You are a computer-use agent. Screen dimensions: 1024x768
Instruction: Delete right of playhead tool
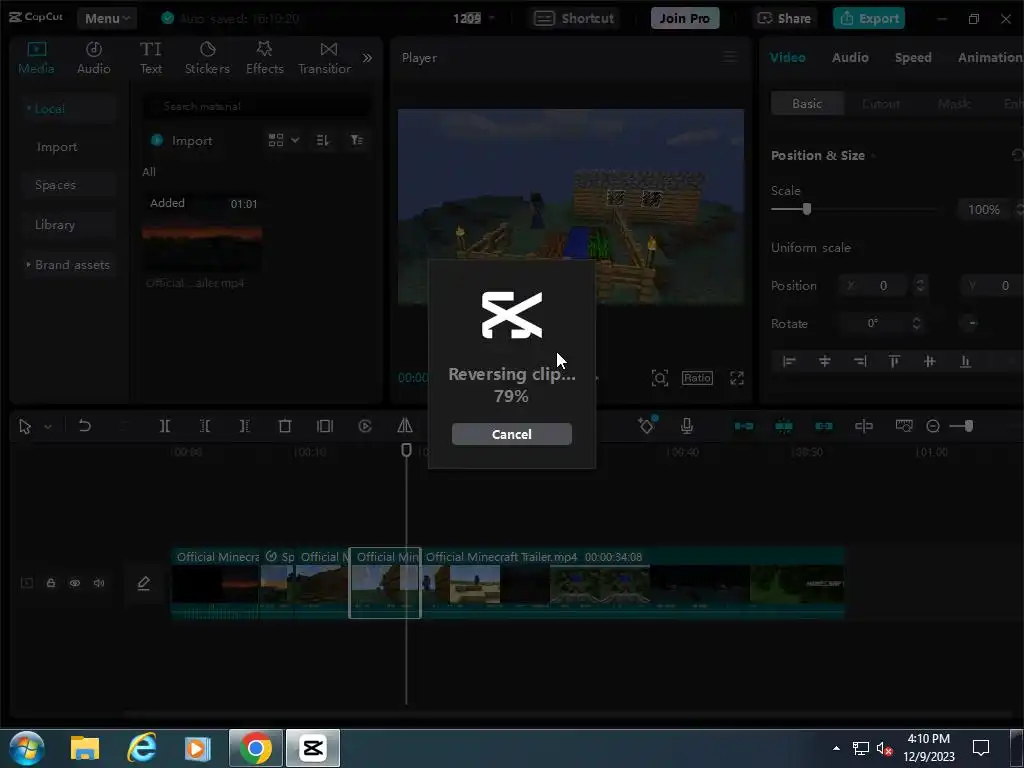(244, 426)
